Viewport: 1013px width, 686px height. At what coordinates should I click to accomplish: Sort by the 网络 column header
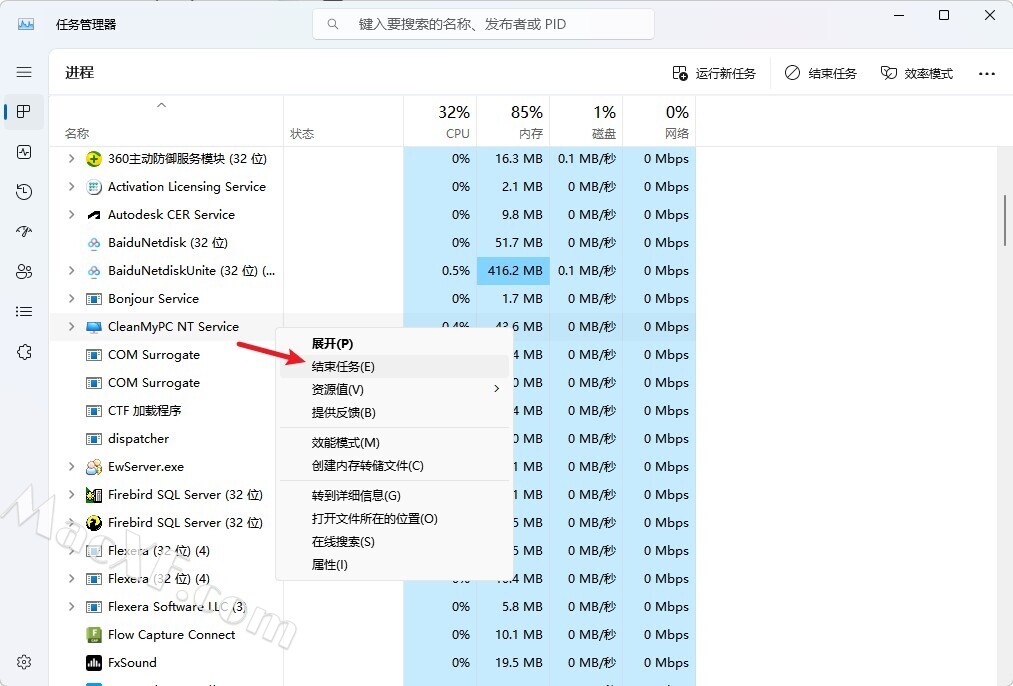click(x=659, y=121)
